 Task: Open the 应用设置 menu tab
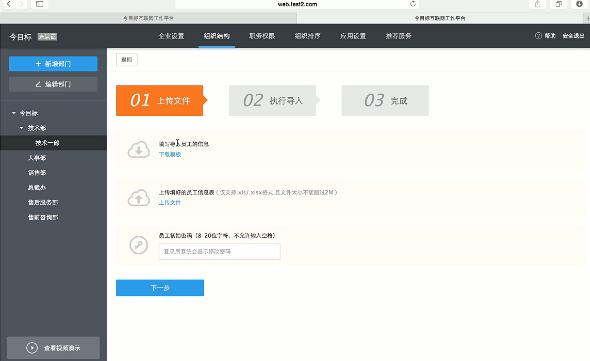[353, 36]
